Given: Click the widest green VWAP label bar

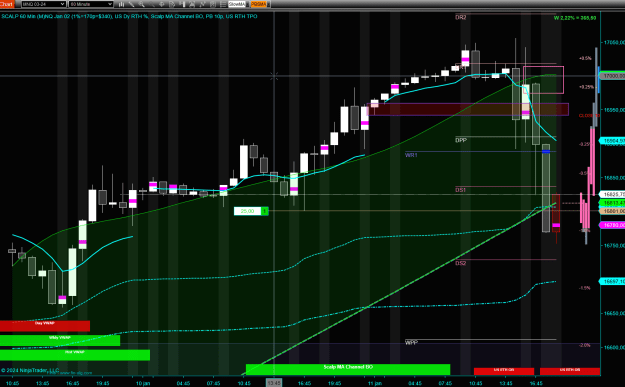Looking at the screenshot, I should pyautogui.click(x=75, y=355).
